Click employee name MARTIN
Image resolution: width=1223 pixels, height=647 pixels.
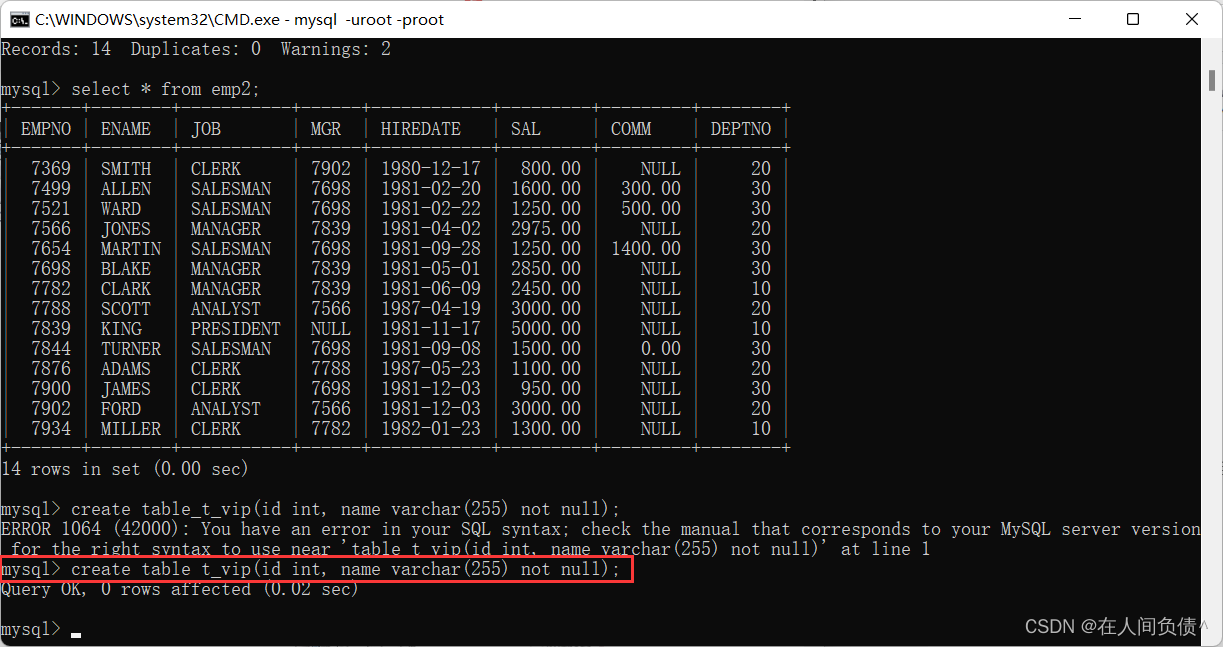pos(131,249)
